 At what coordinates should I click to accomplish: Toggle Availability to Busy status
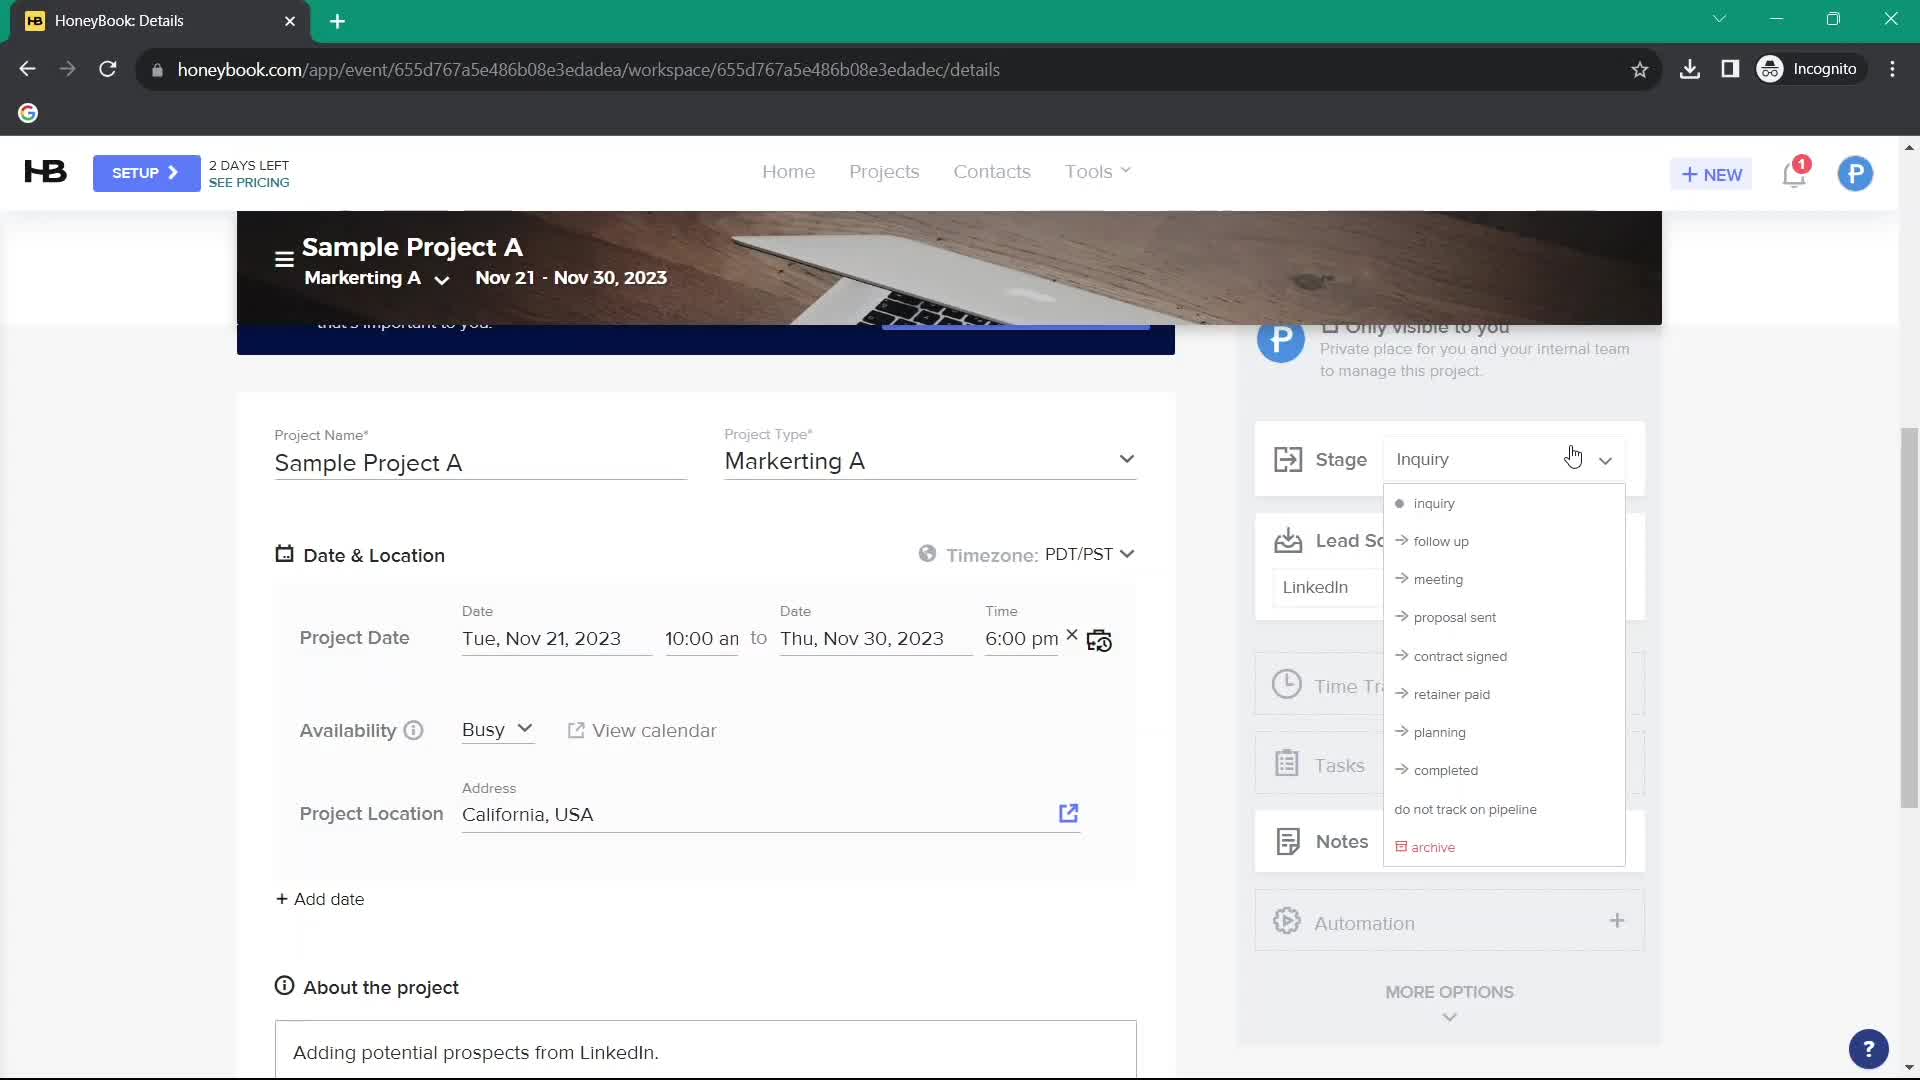coord(497,731)
